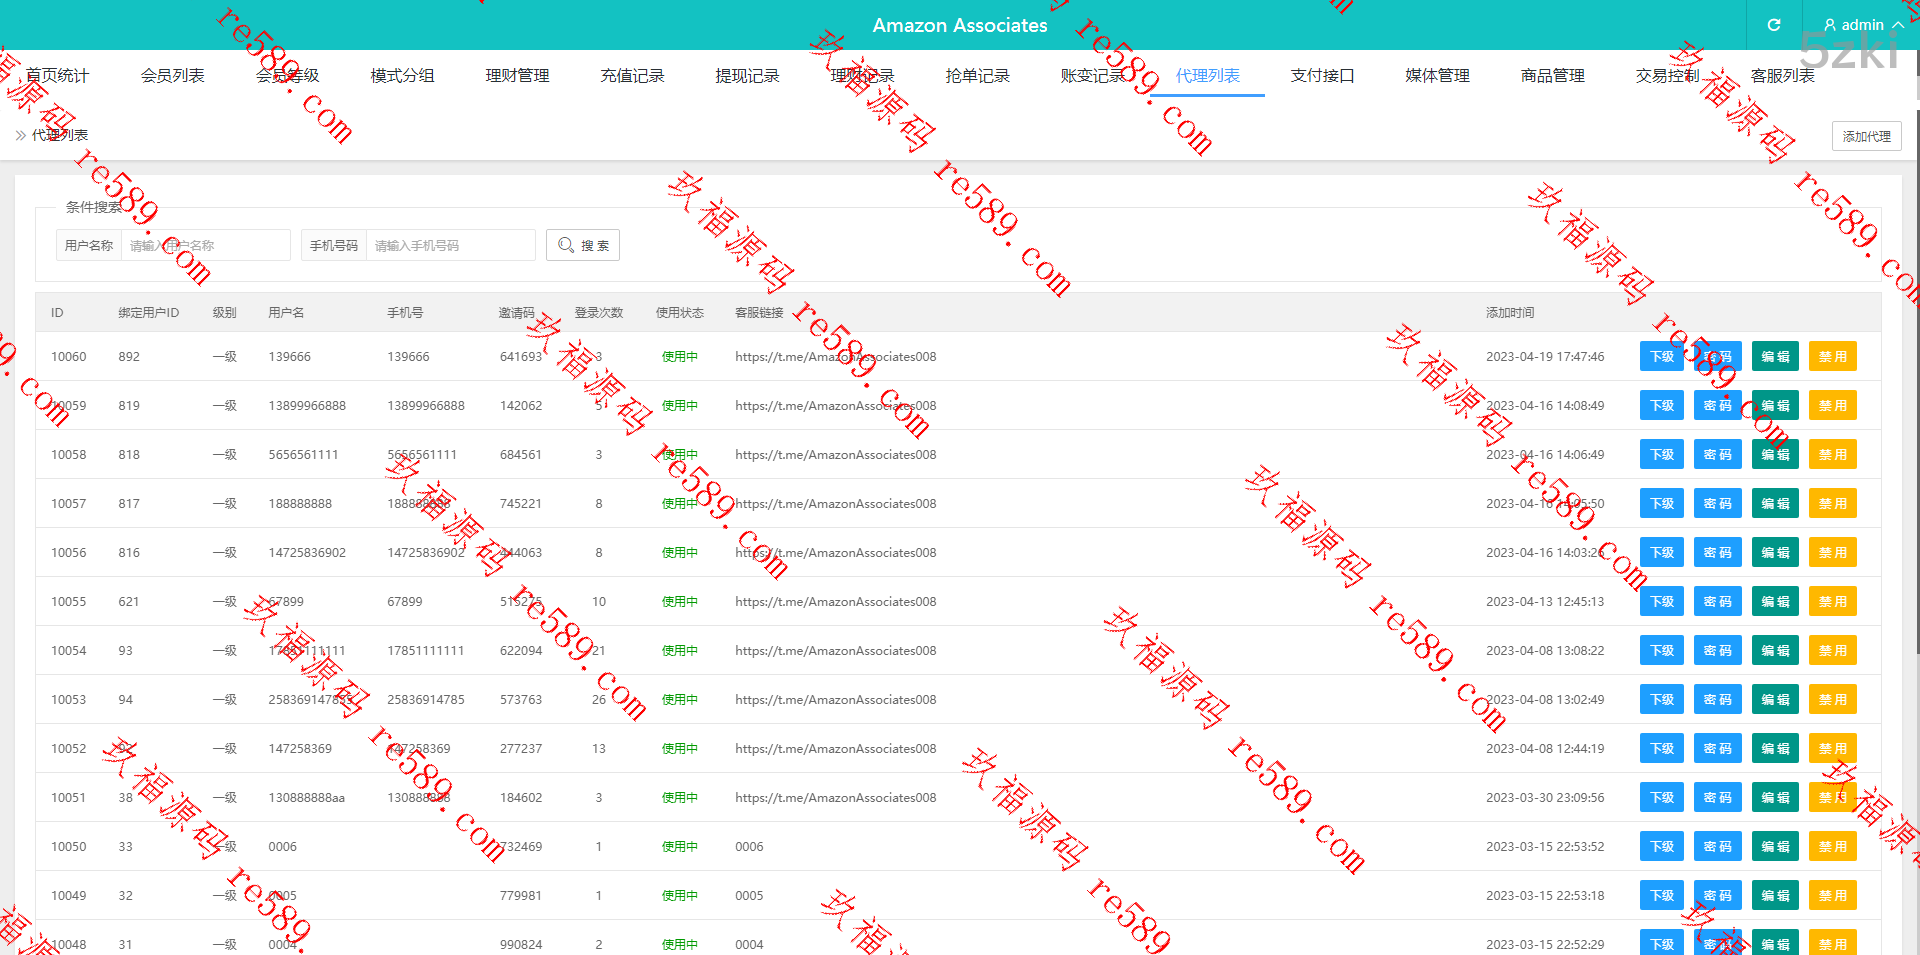
Task: Click the search button with magnifier icon
Action: tap(583, 245)
